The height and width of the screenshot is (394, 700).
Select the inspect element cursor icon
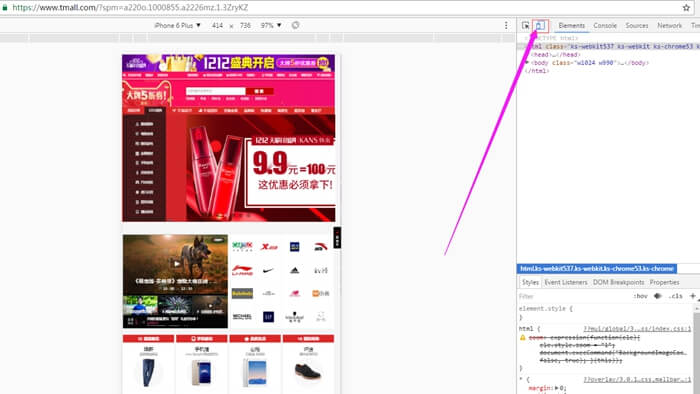point(525,26)
